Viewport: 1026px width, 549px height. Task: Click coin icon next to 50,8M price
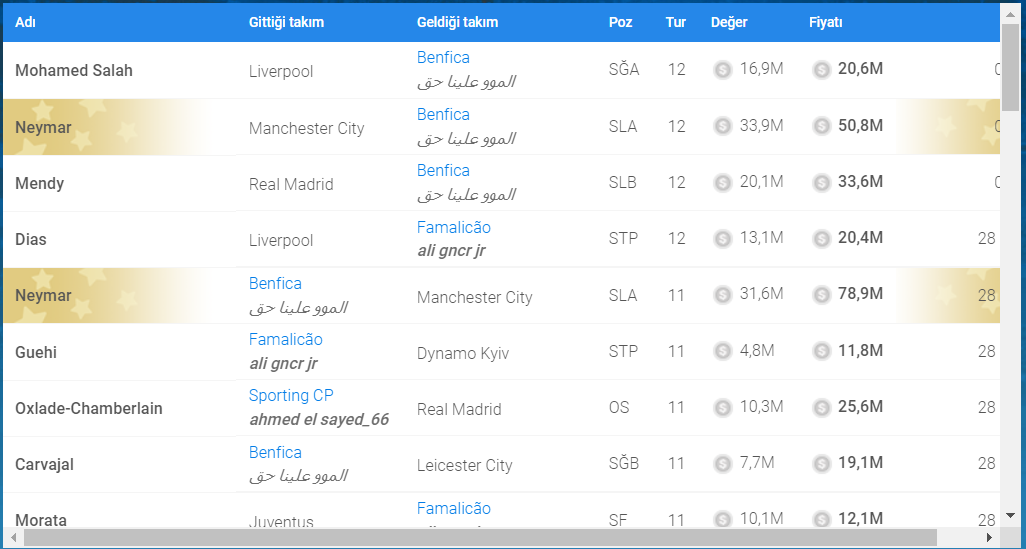(x=821, y=126)
